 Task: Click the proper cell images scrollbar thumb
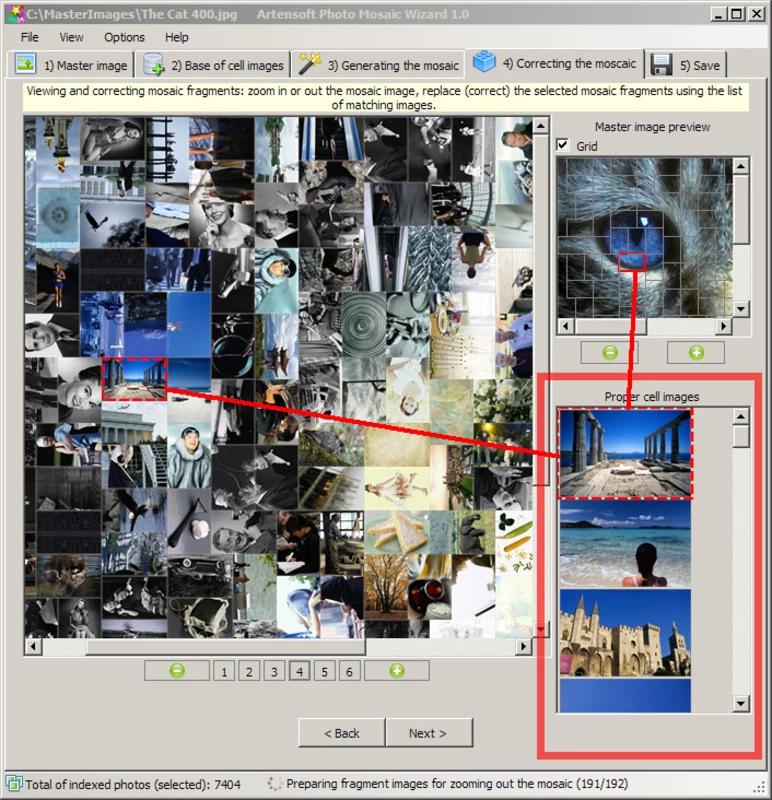point(741,436)
